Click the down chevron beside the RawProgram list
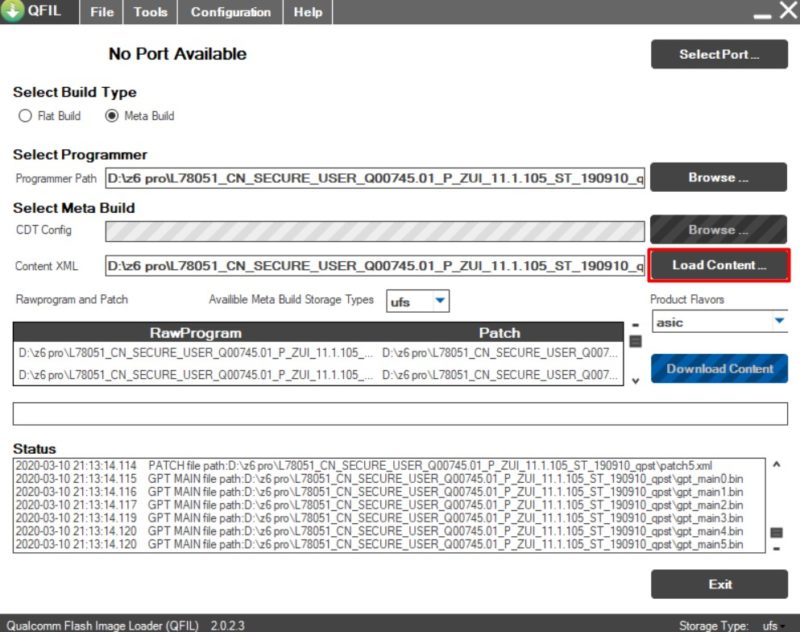 (x=635, y=381)
